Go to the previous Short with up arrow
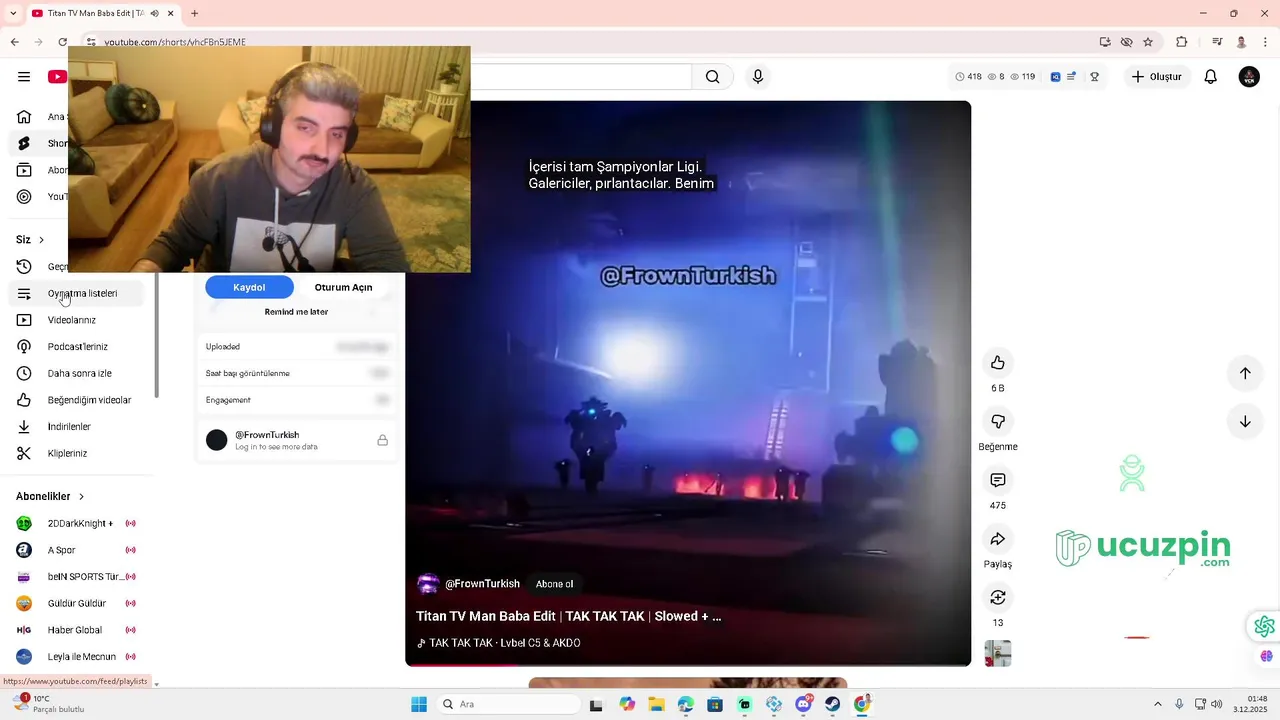This screenshot has height=720, width=1280. coord(1245,373)
